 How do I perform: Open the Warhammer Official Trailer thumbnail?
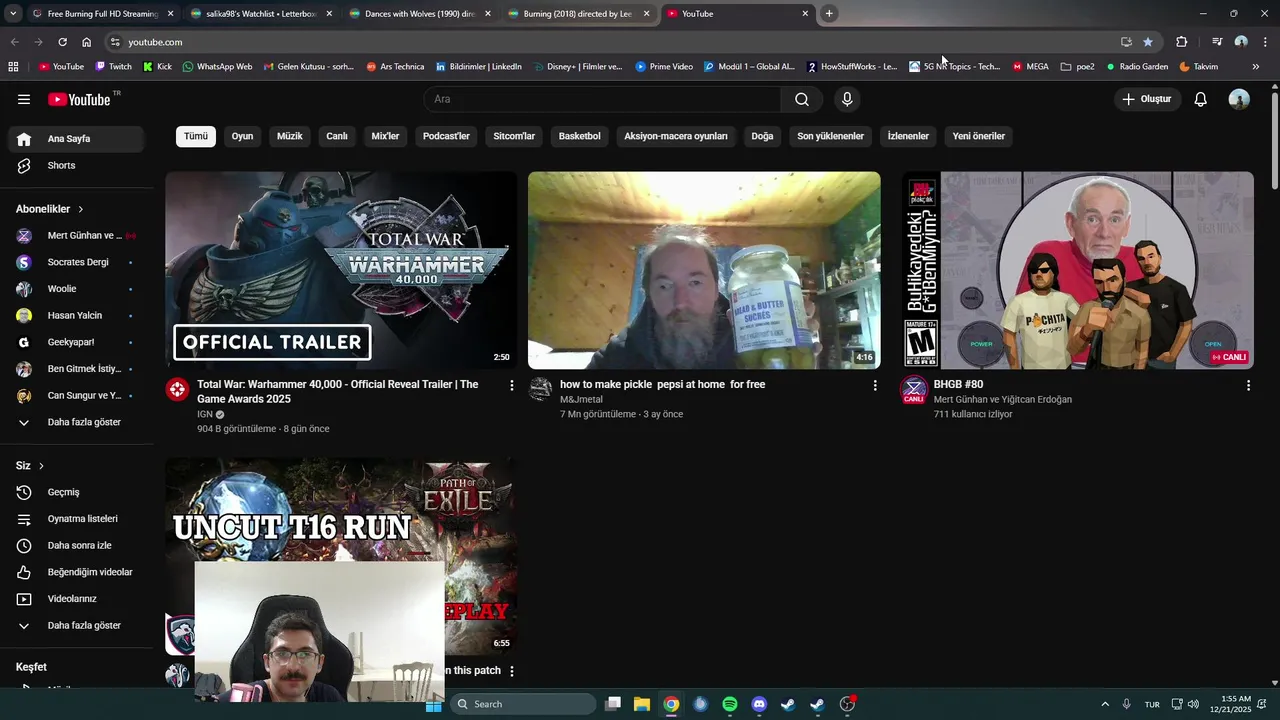(x=341, y=270)
